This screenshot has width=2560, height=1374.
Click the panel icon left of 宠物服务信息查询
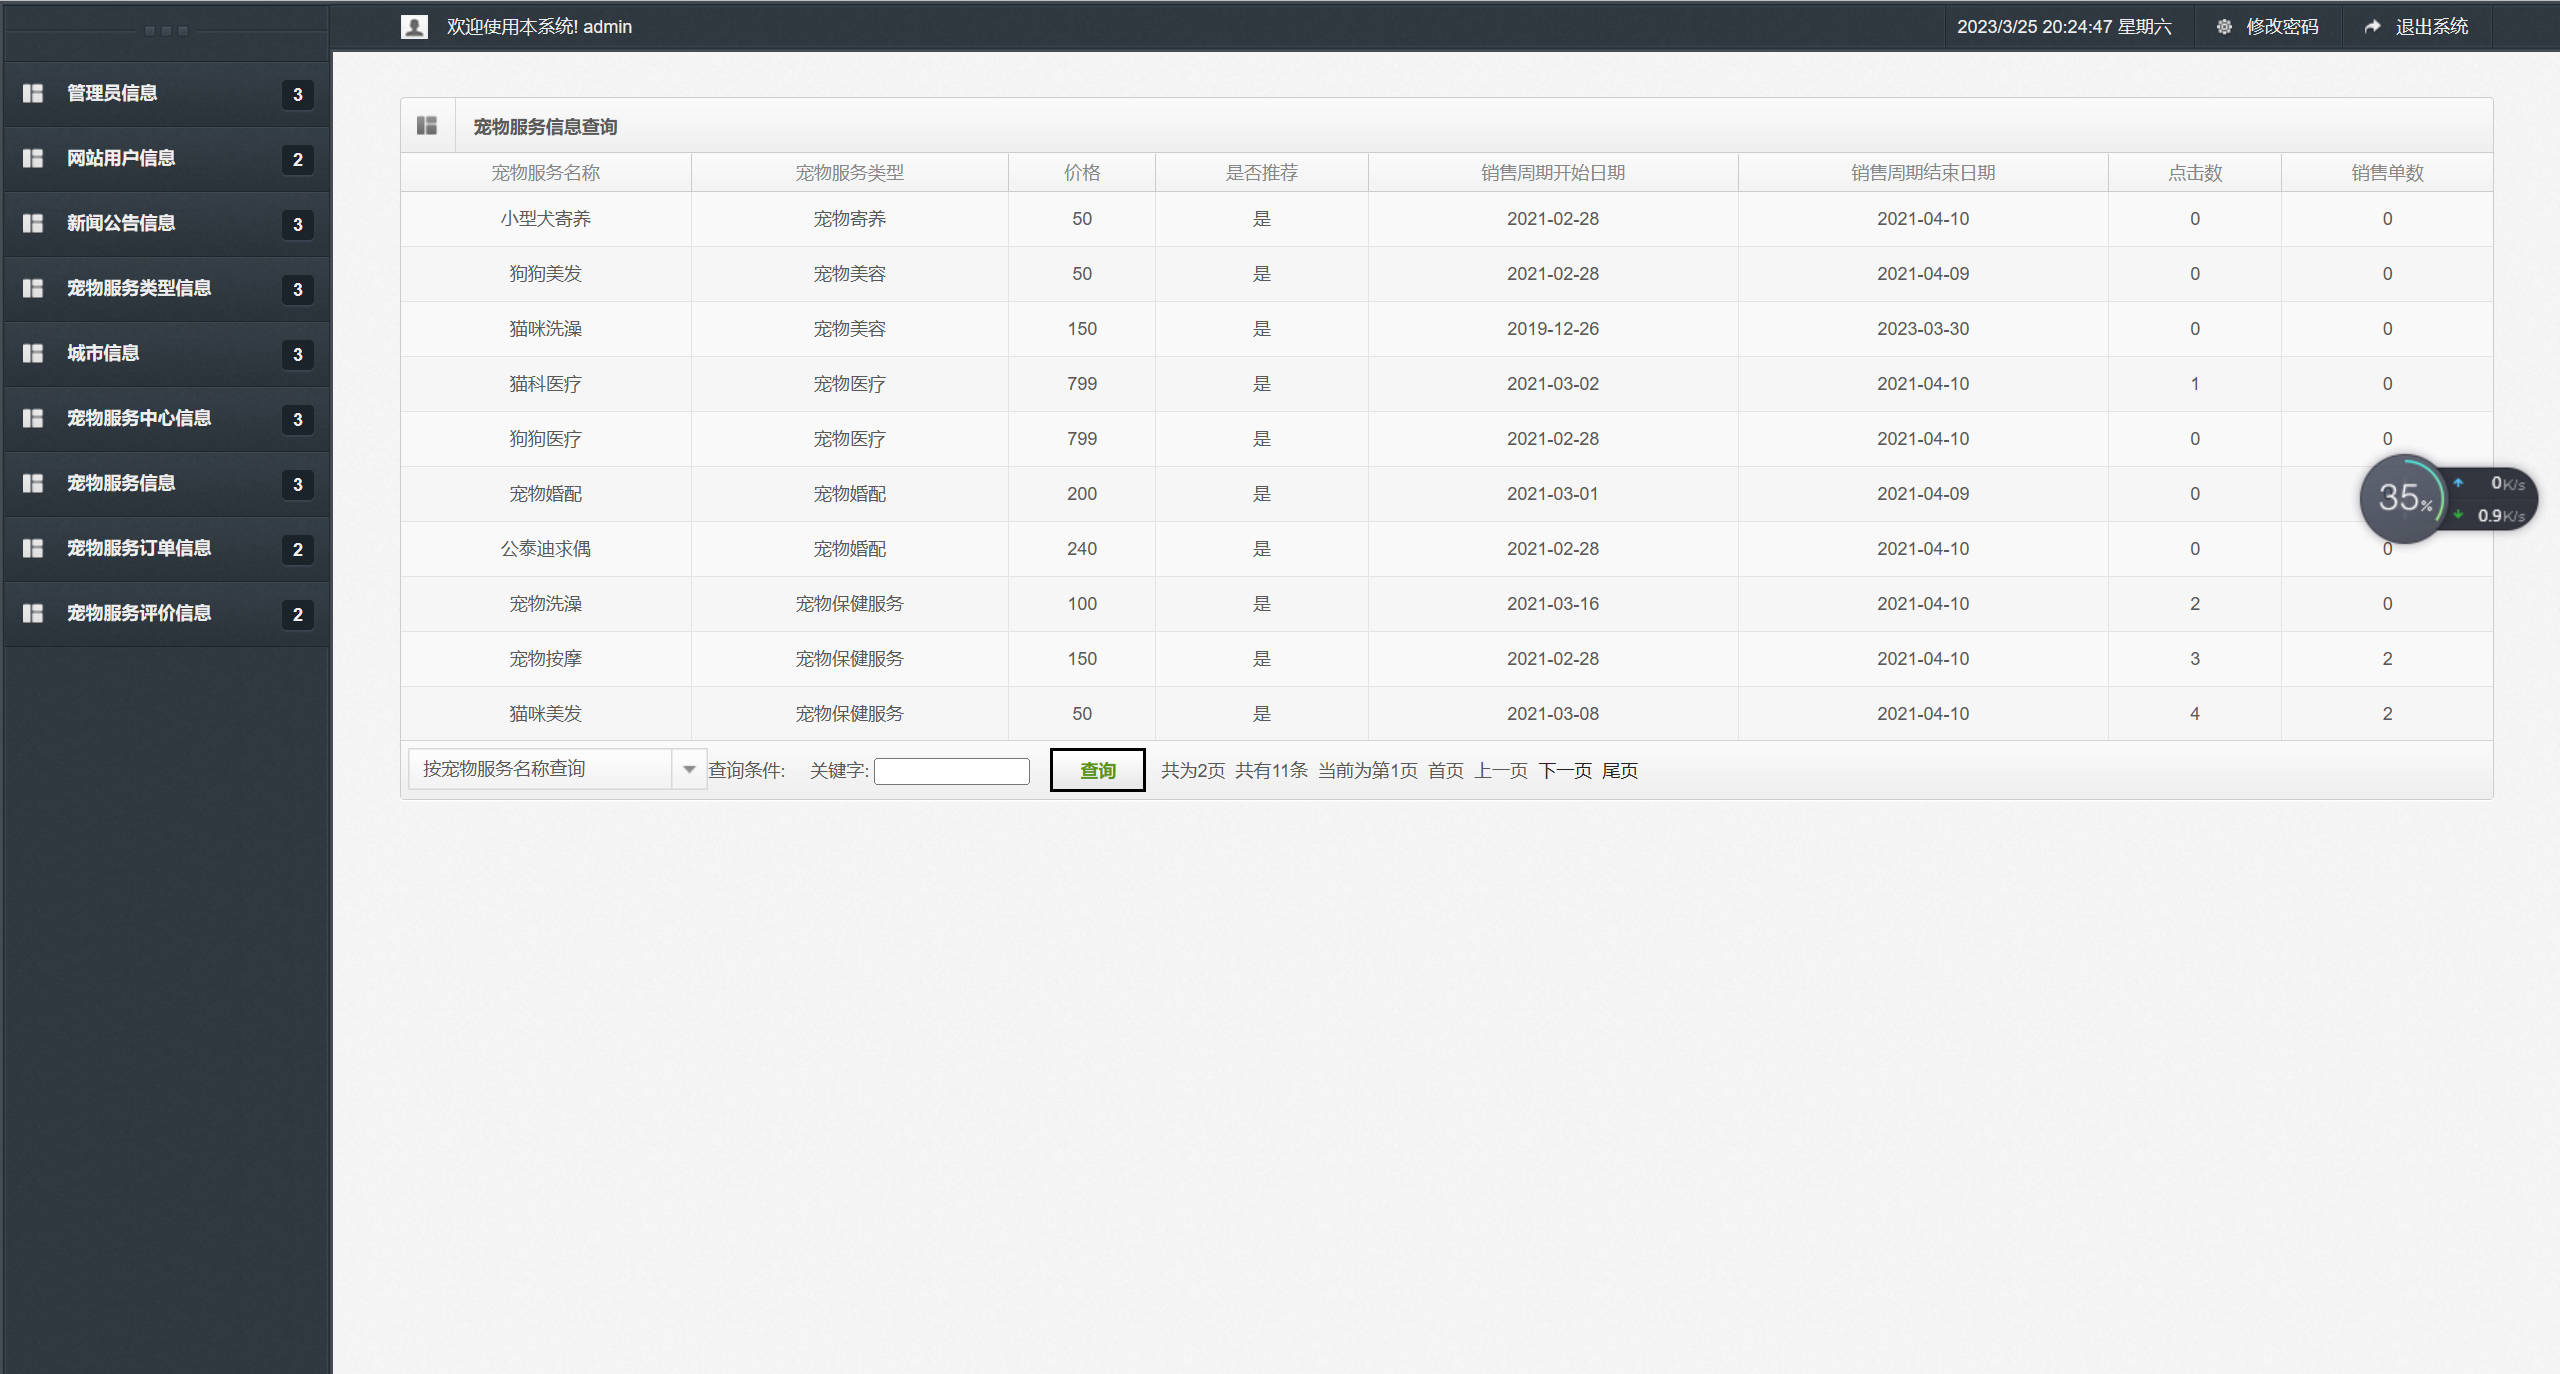[427, 125]
